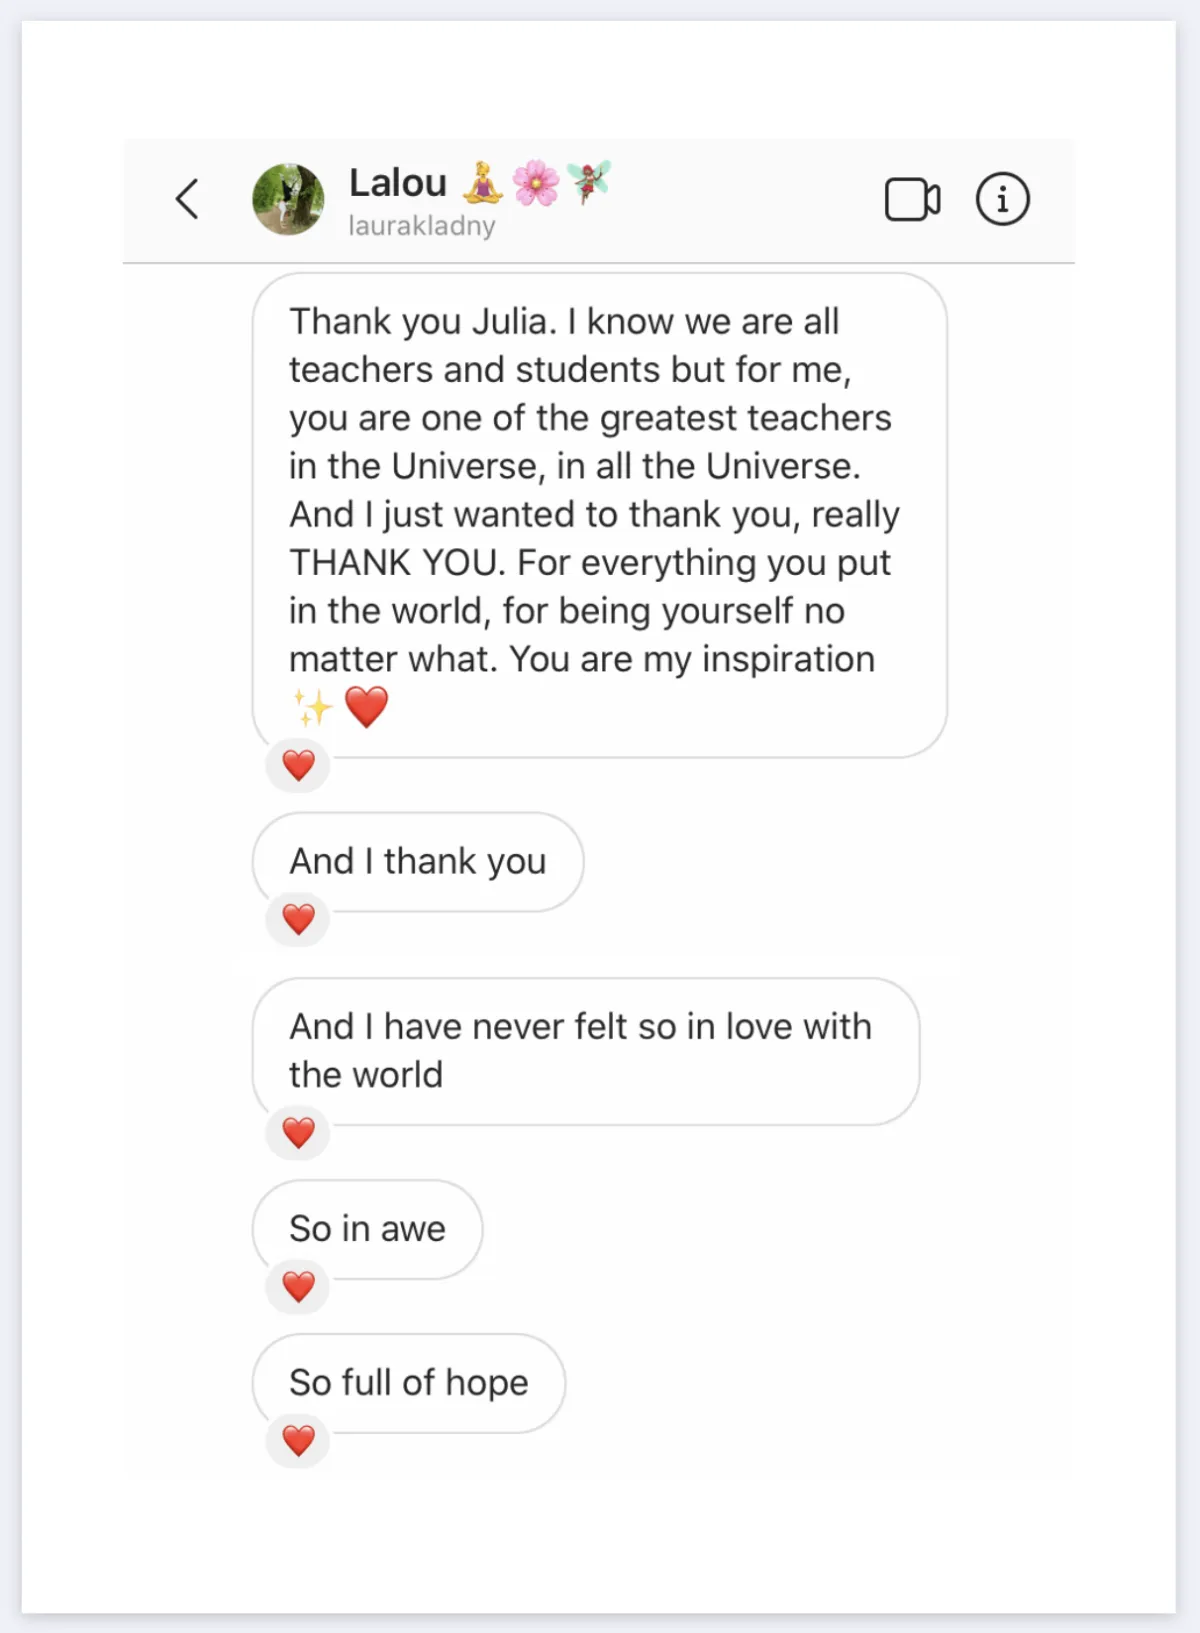The height and width of the screenshot is (1633, 1200).
Task: Select the 'So full of hope' message bubble
Action: coord(408,1383)
